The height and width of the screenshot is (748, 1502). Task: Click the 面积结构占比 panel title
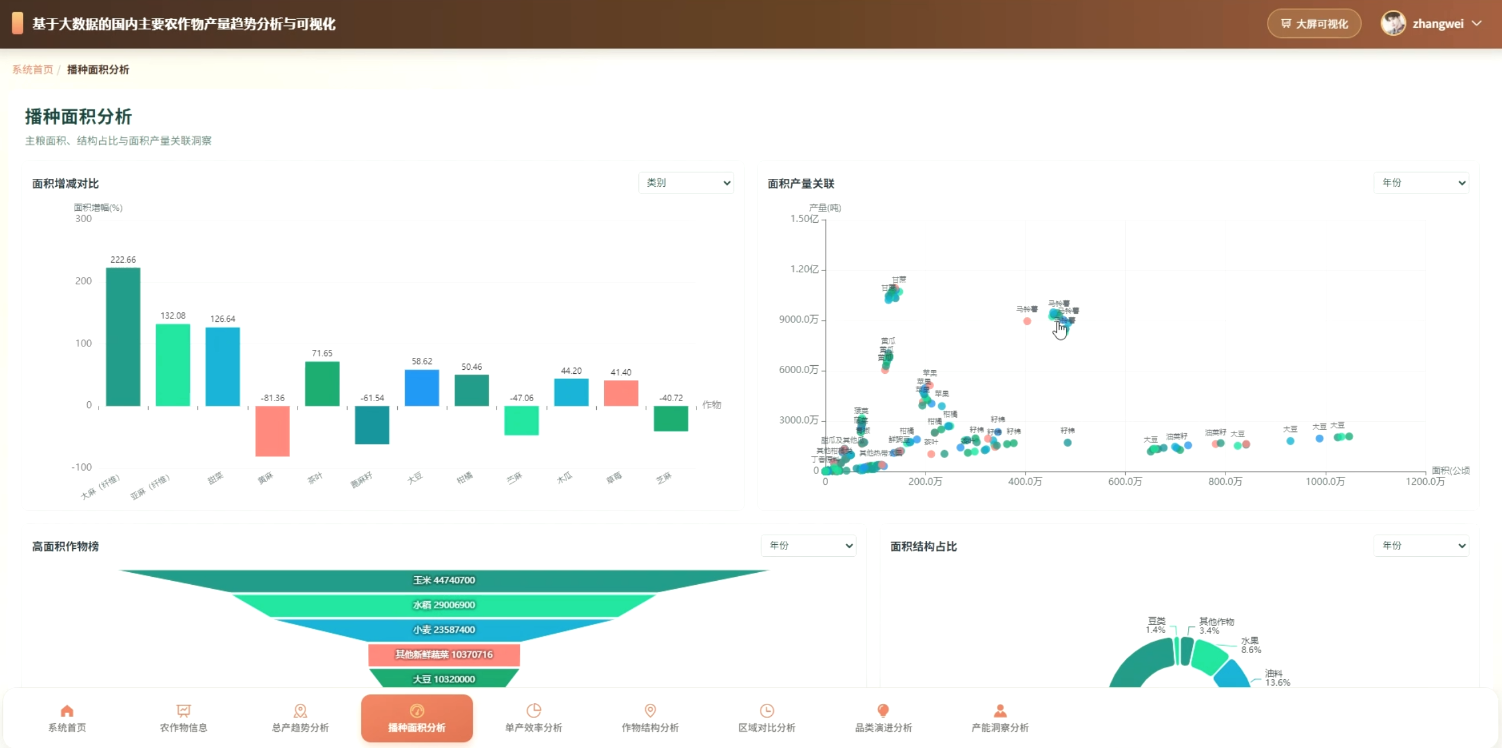click(x=924, y=546)
